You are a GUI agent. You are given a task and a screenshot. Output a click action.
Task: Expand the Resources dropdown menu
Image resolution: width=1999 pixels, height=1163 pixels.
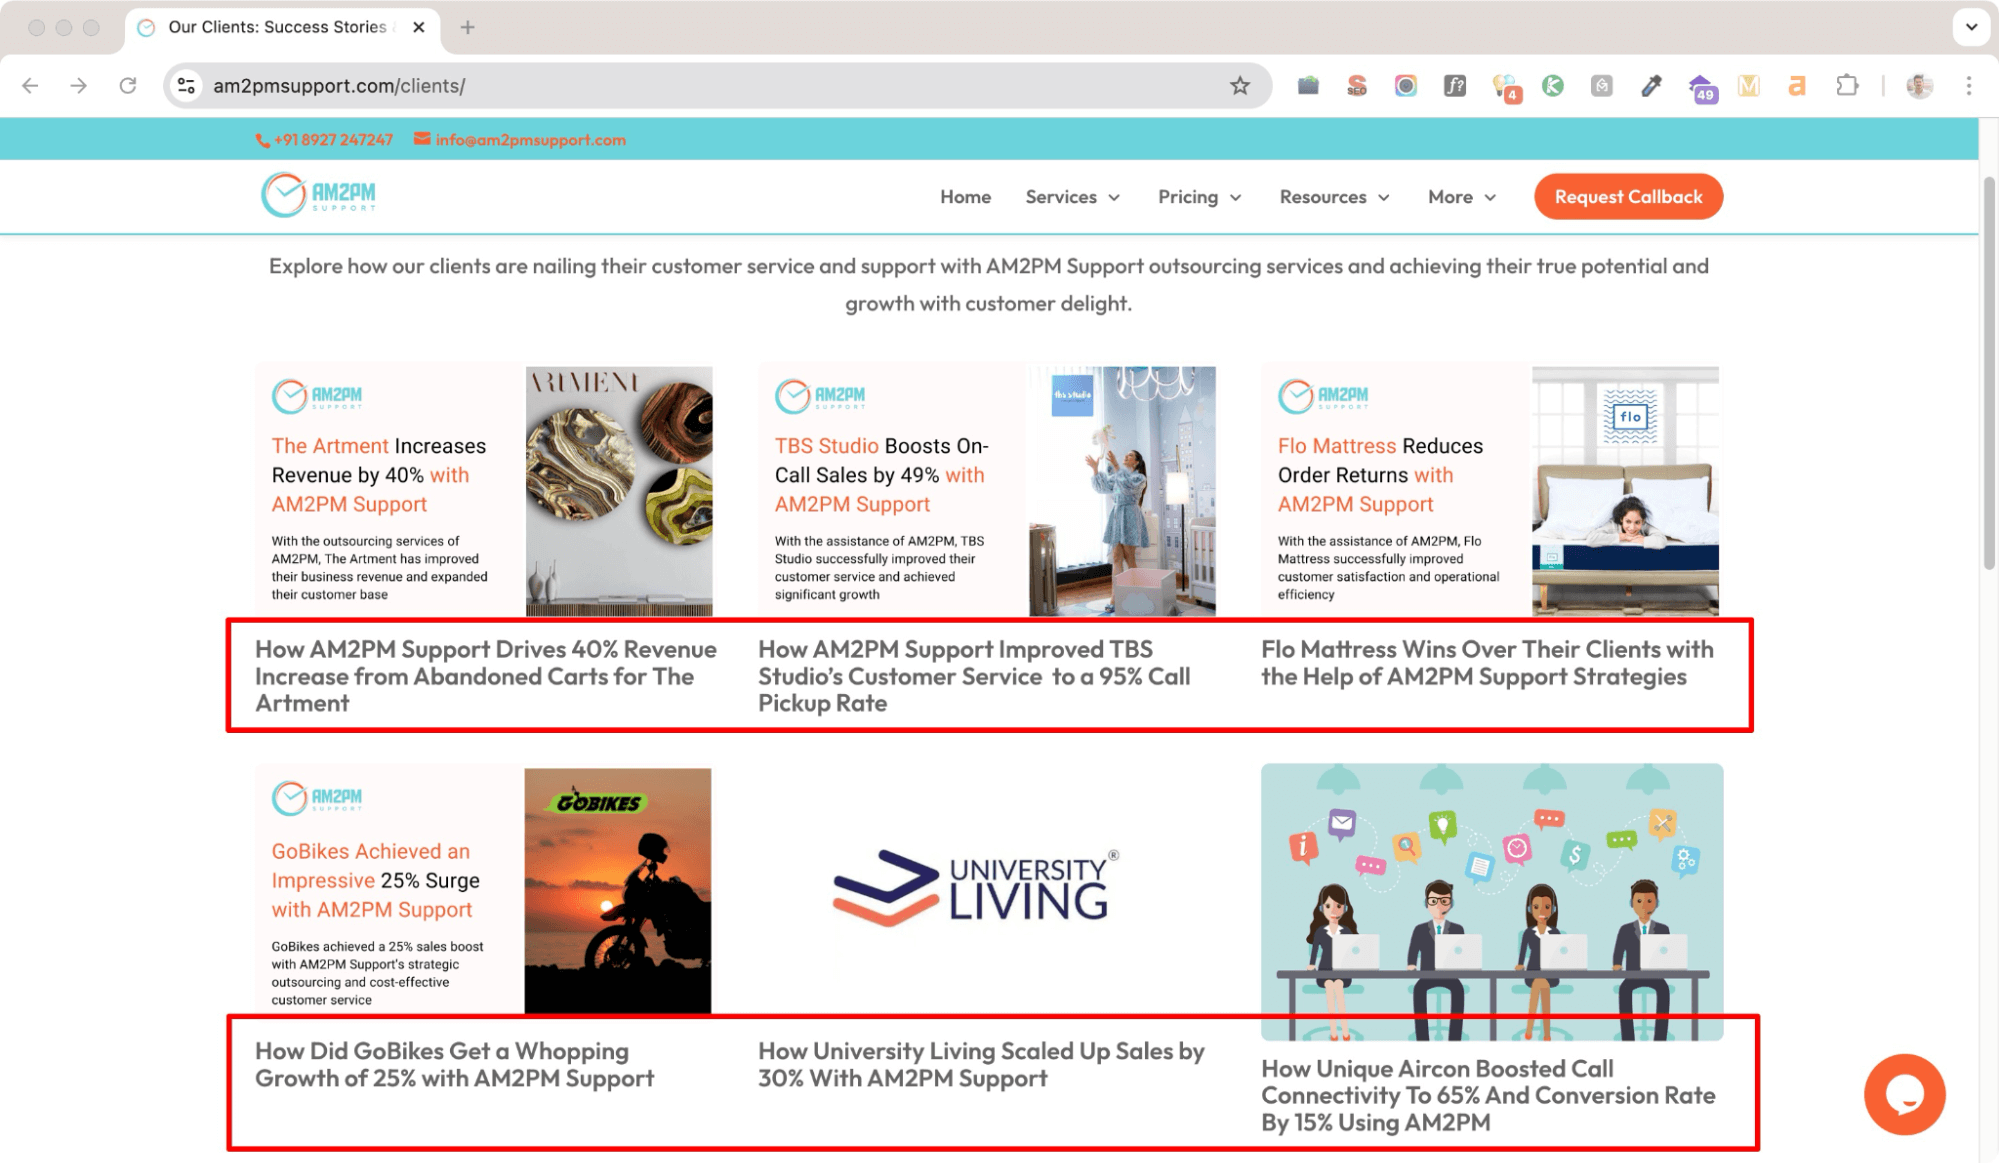(1334, 197)
